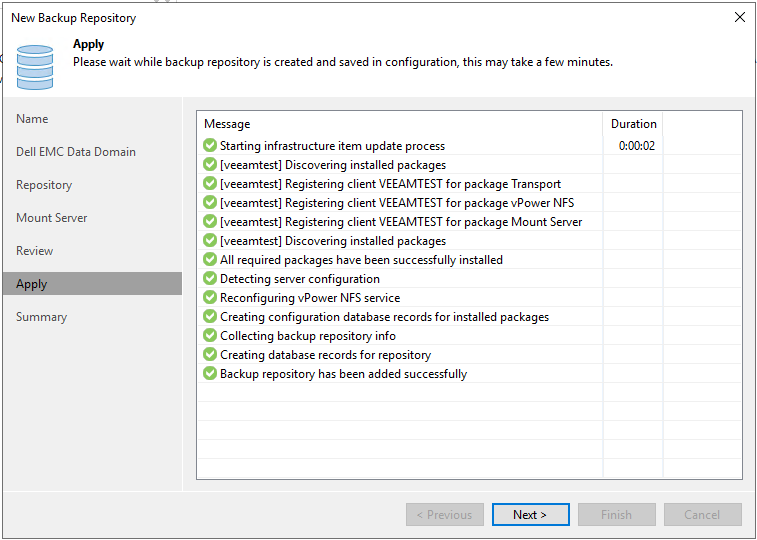The width and height of the screenshot is (757, 540).
Task: Jump to the Summary step
Action: click(42, 317)
